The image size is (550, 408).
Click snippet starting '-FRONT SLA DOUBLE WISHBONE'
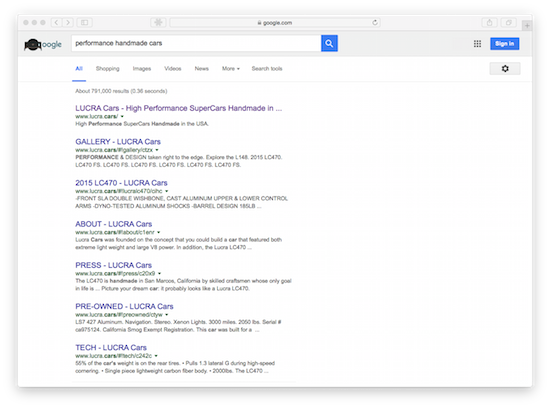[x=181, y=202]
